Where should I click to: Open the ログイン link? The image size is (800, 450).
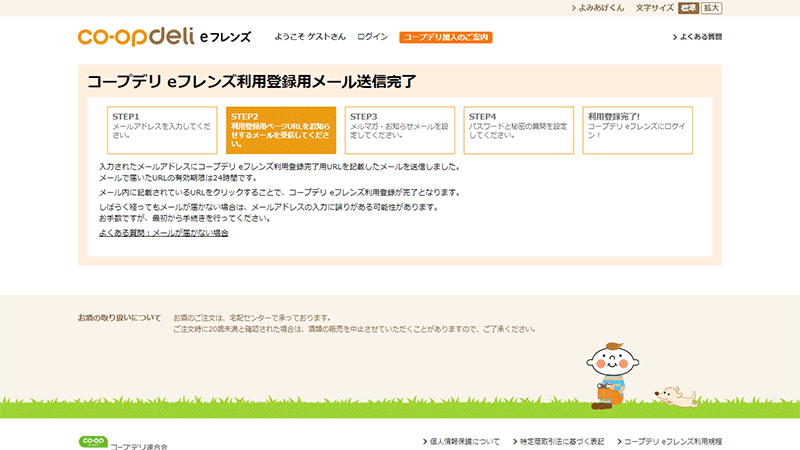pos(372,37)
